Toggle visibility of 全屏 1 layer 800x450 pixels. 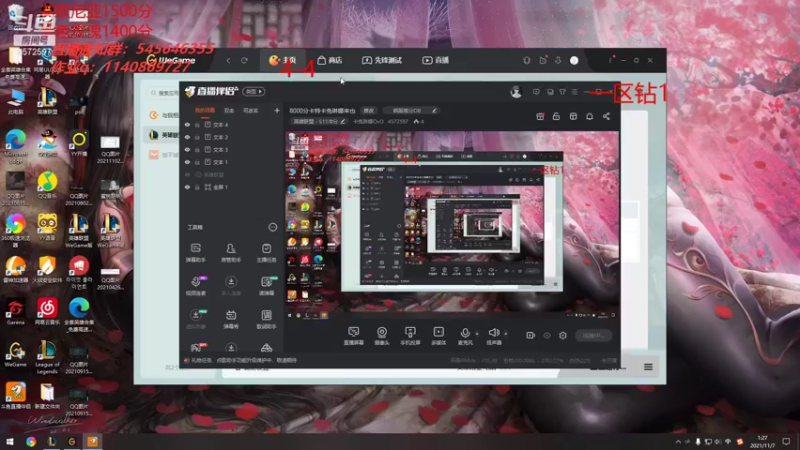[x=187, y=187]
